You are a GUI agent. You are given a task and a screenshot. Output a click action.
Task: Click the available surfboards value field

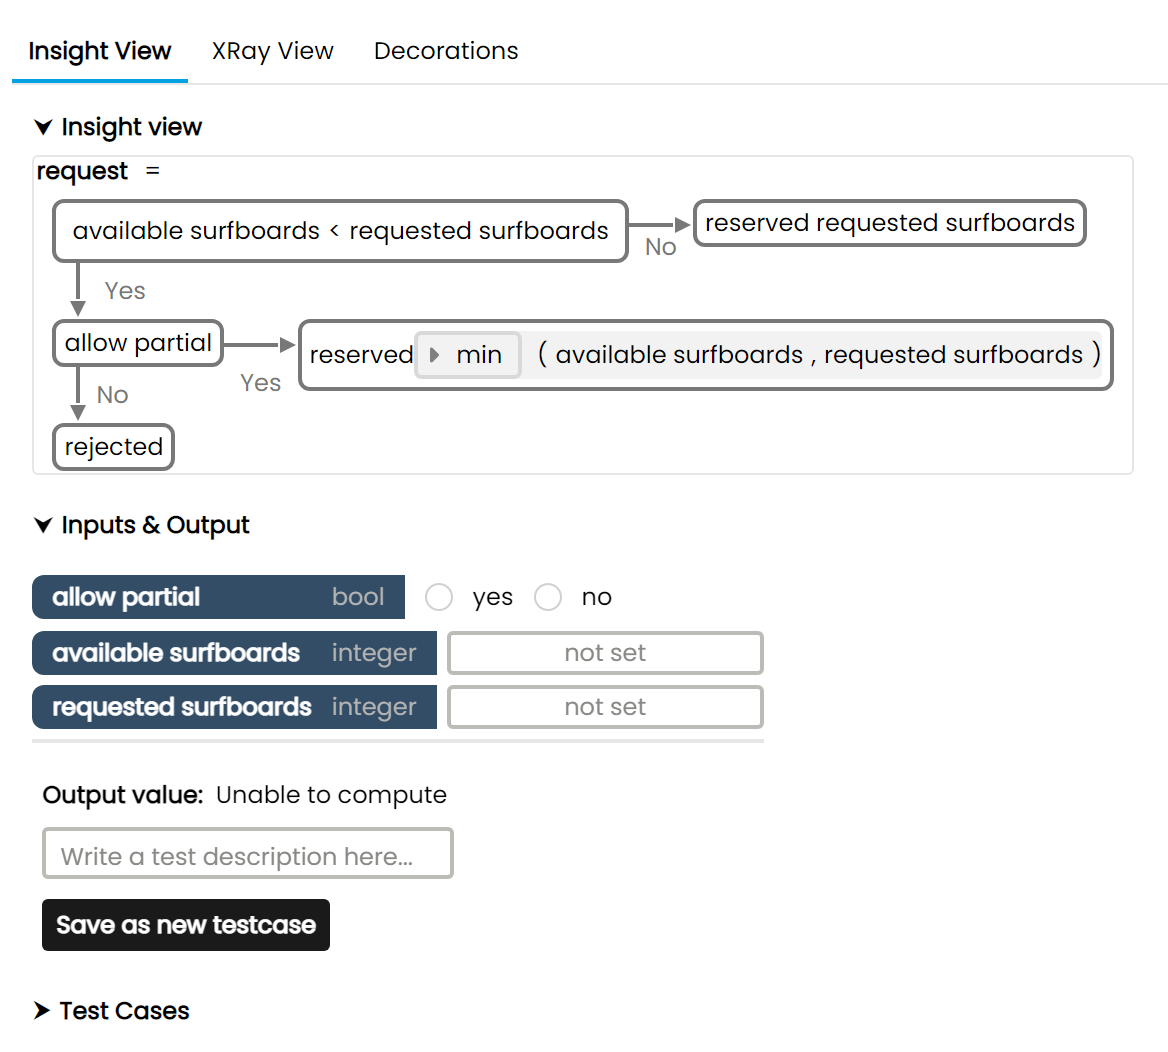click(605, 653)
